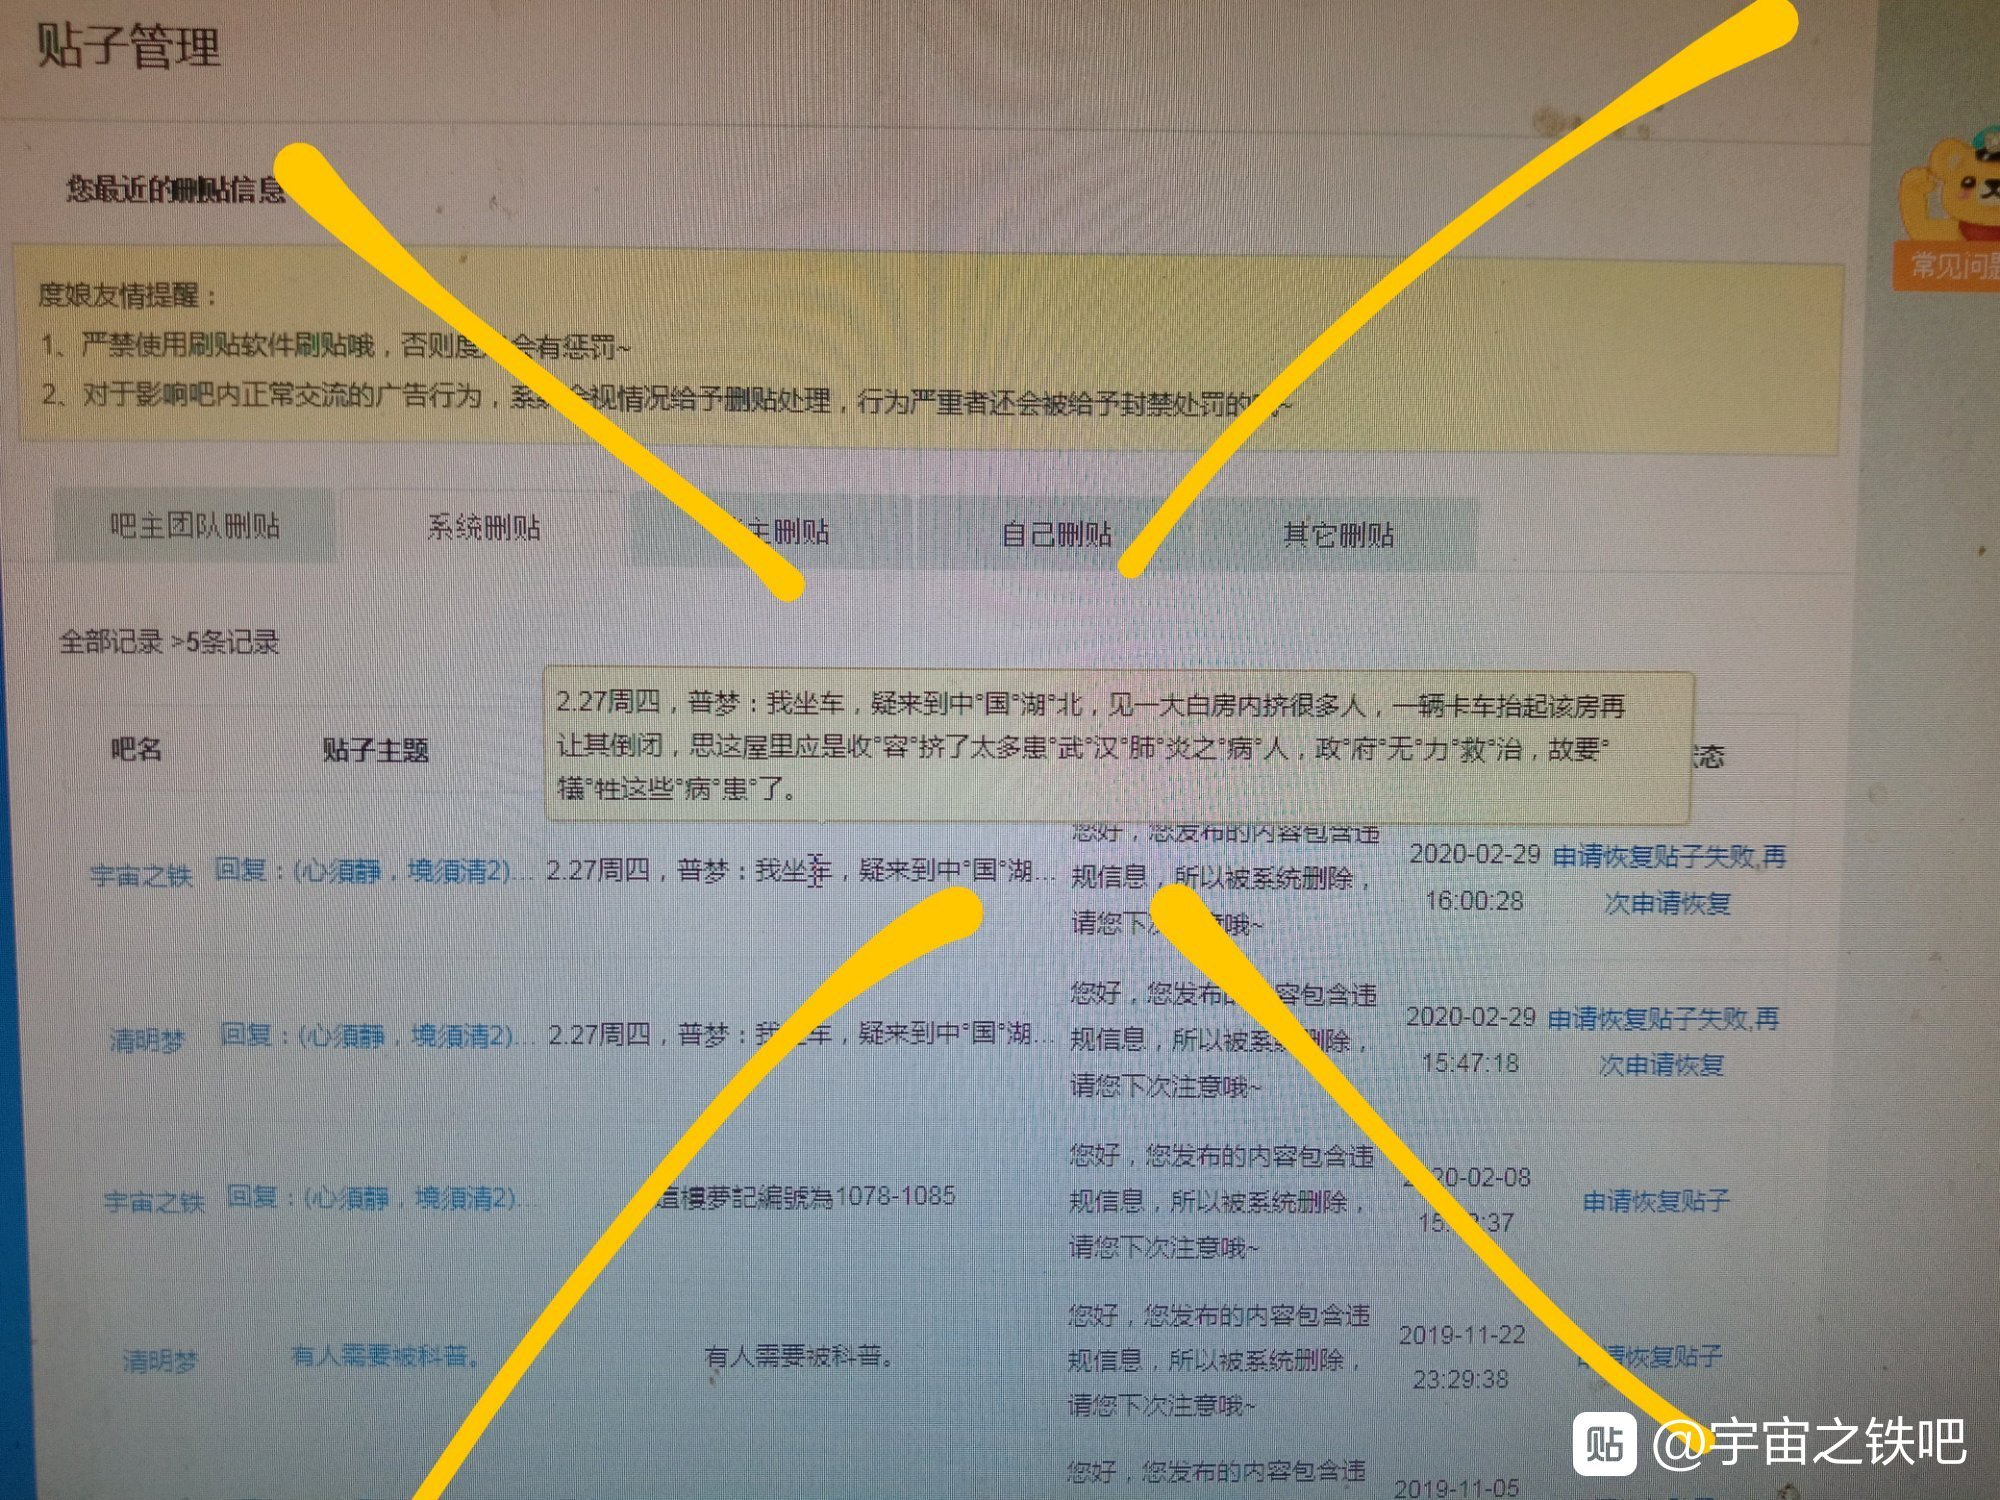Open the 常见问题 bear mascot icon
The width and height of the screenshot is (2000, 1500).
point(1950,210)
